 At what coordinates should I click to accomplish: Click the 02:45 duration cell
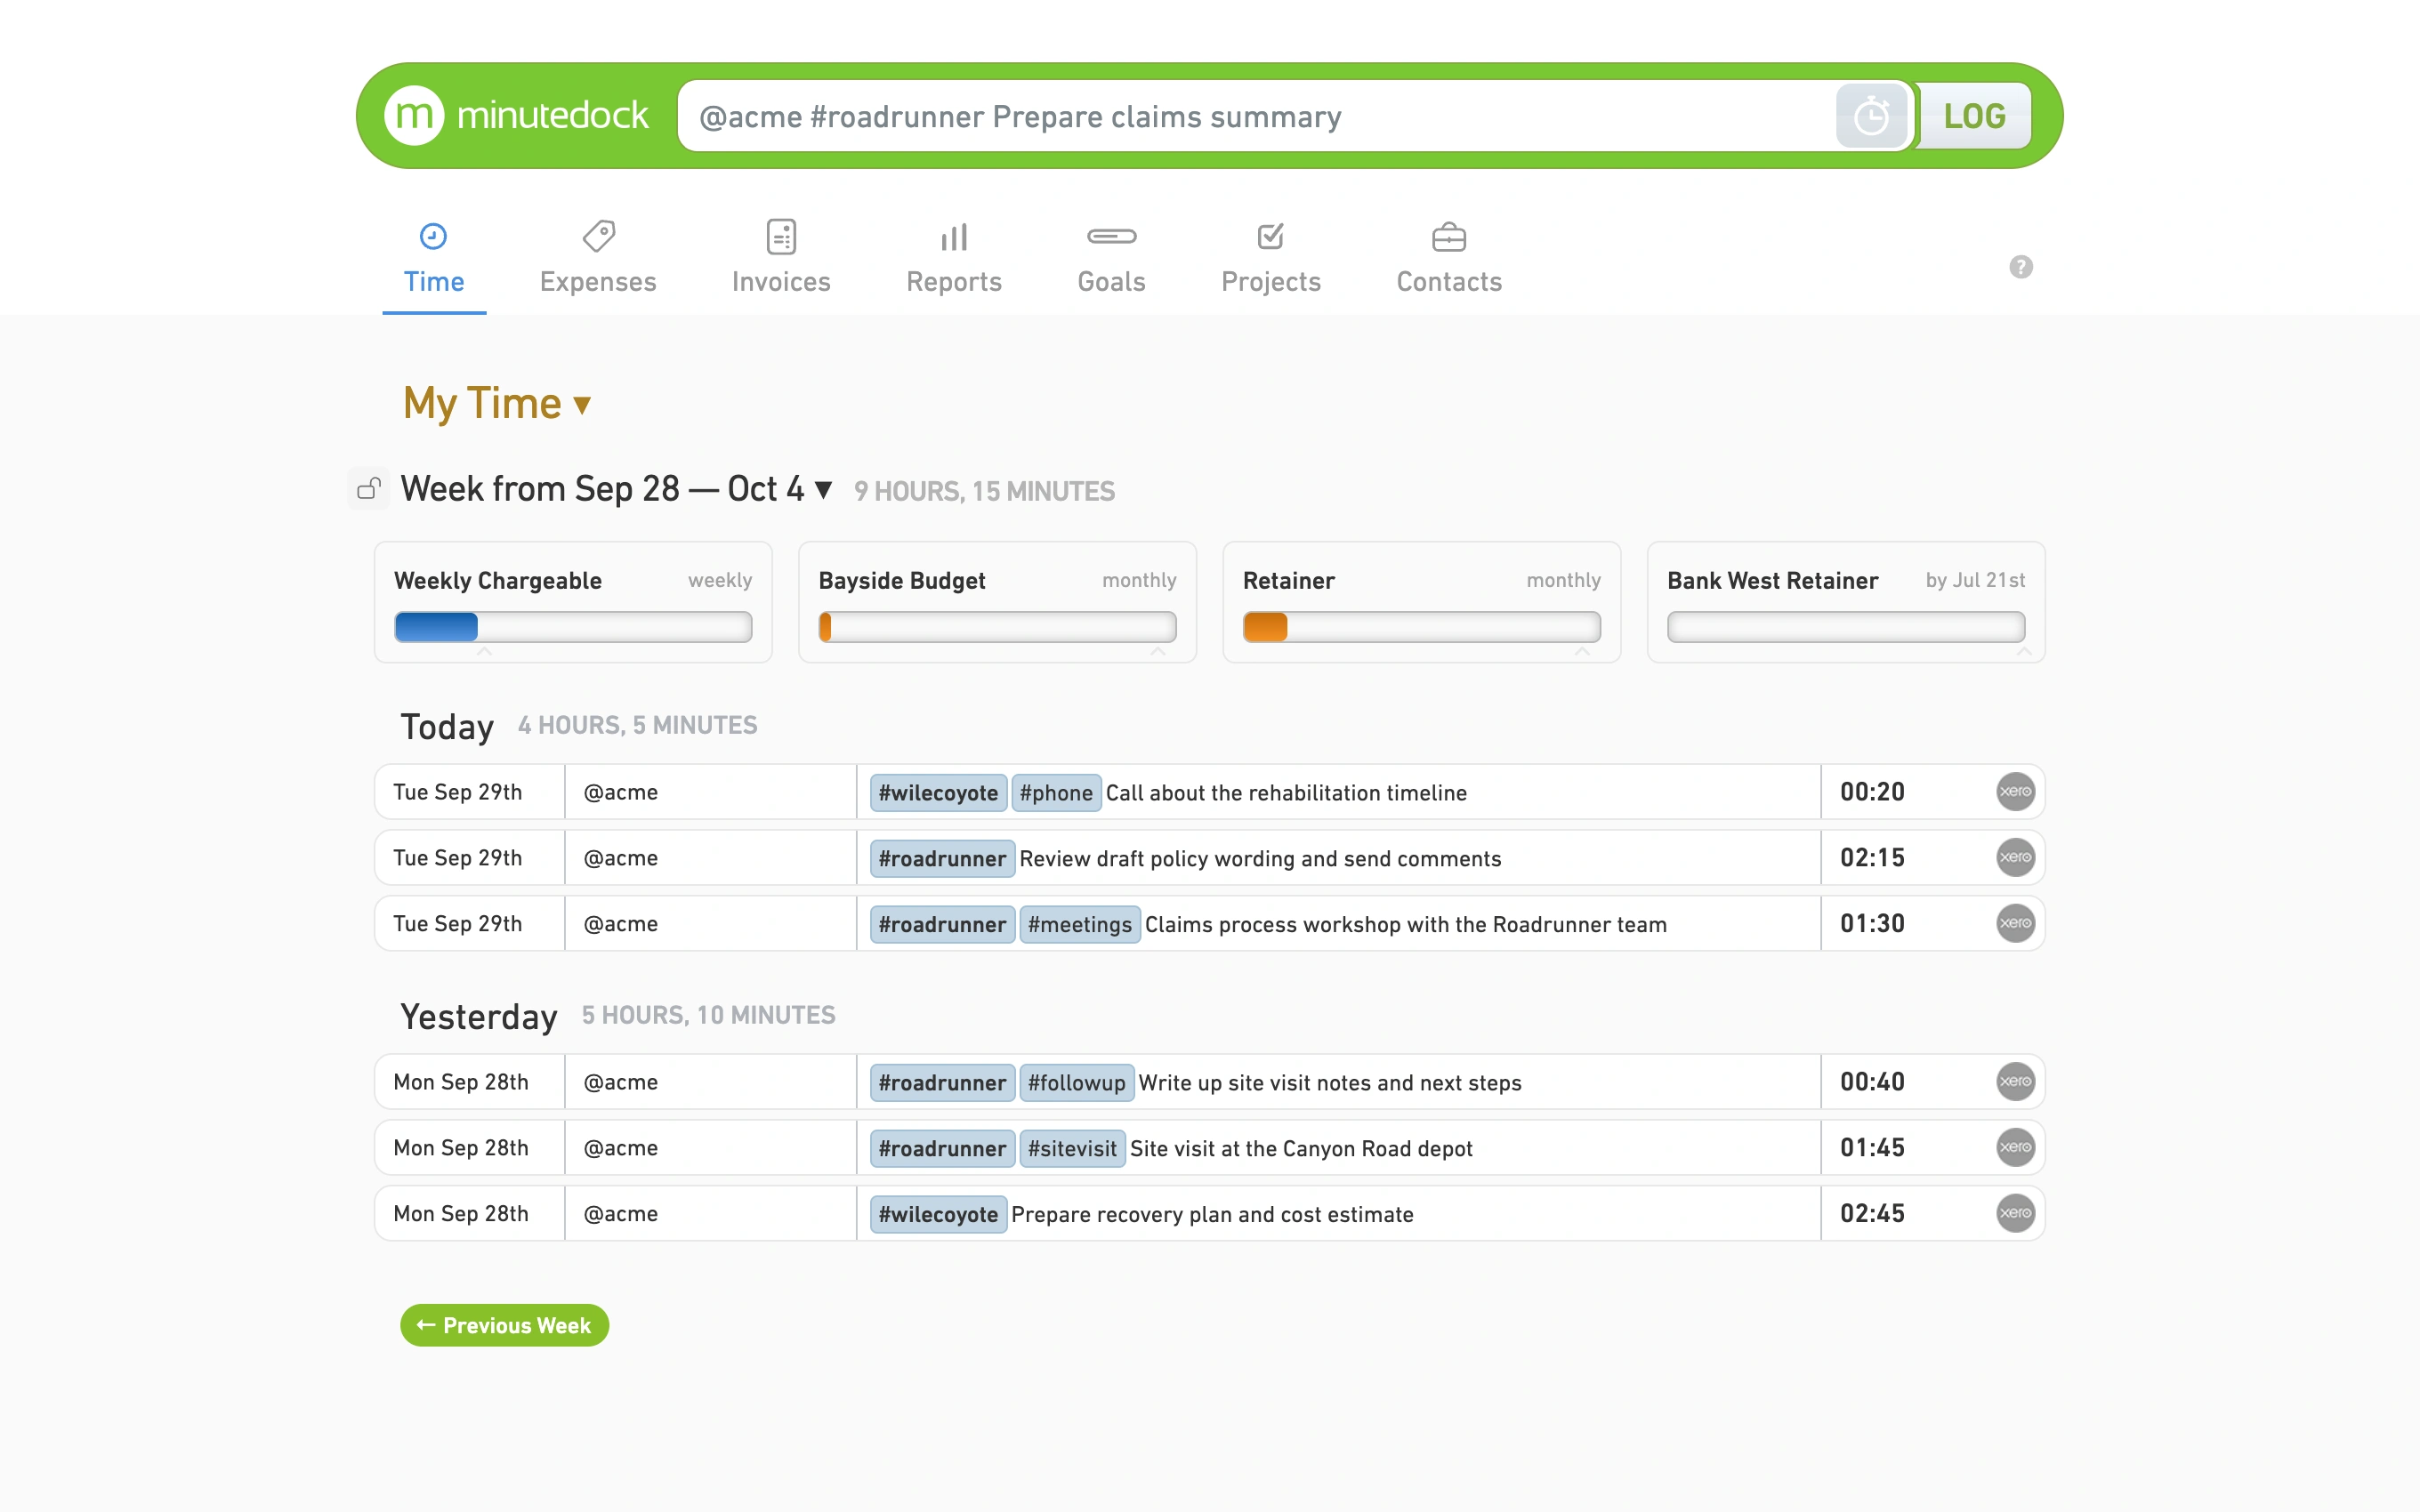tap(1872, 1214)
